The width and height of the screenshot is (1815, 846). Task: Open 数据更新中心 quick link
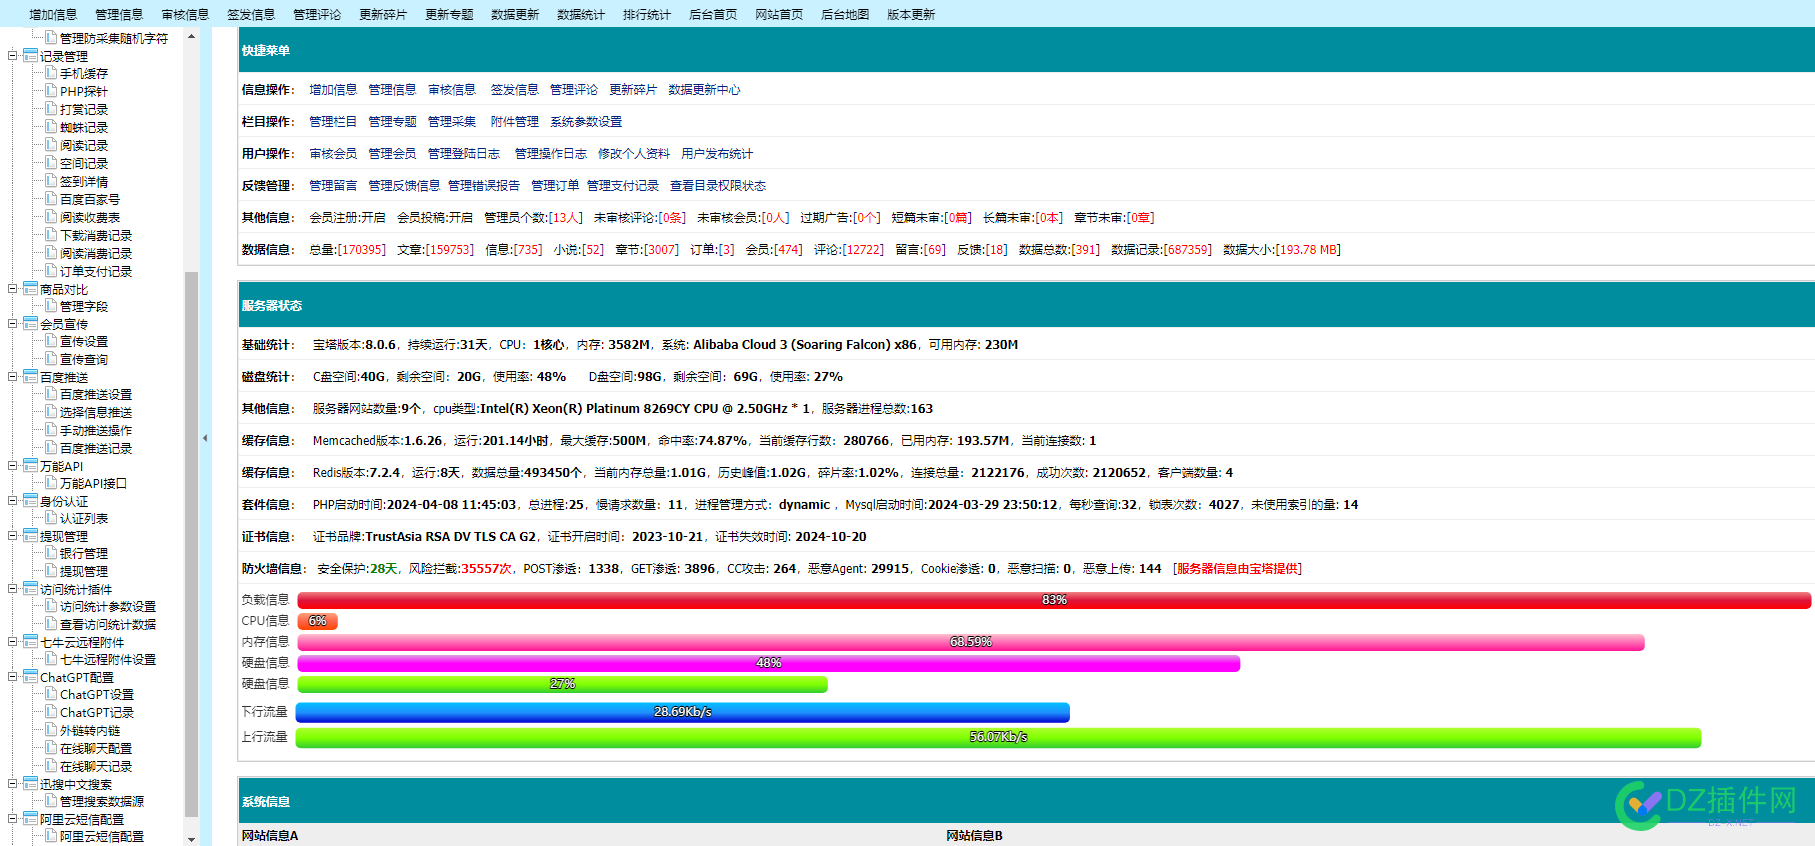tap(704, 90)
